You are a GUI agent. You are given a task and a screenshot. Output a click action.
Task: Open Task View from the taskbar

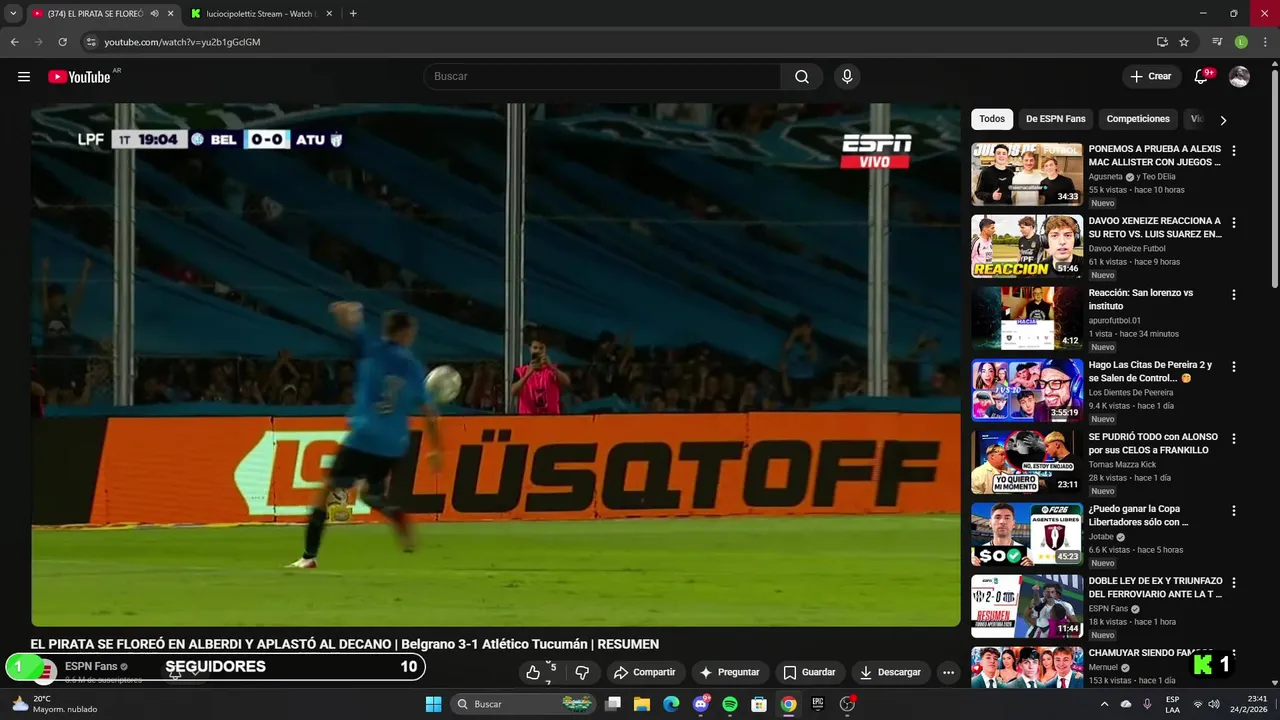(x=613, y=704)
